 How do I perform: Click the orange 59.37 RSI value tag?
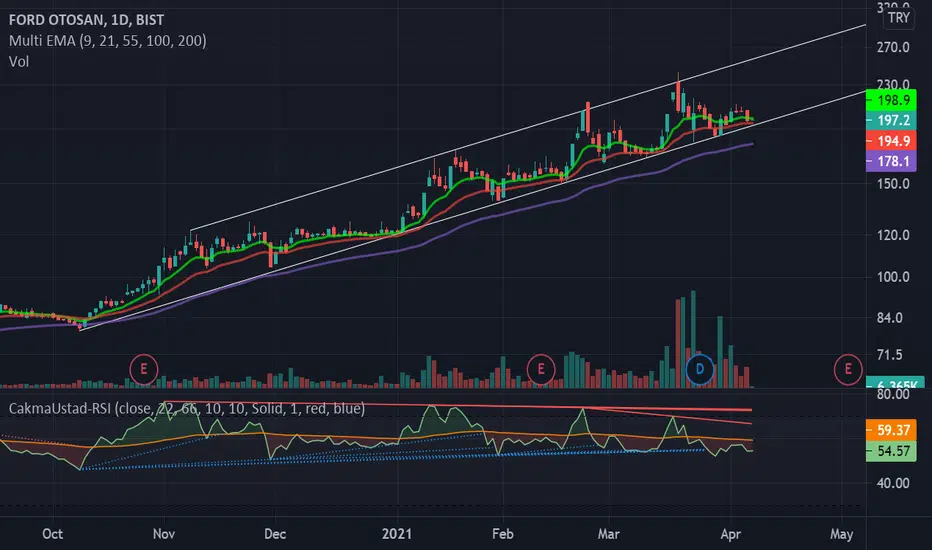[x=891, y=430]
